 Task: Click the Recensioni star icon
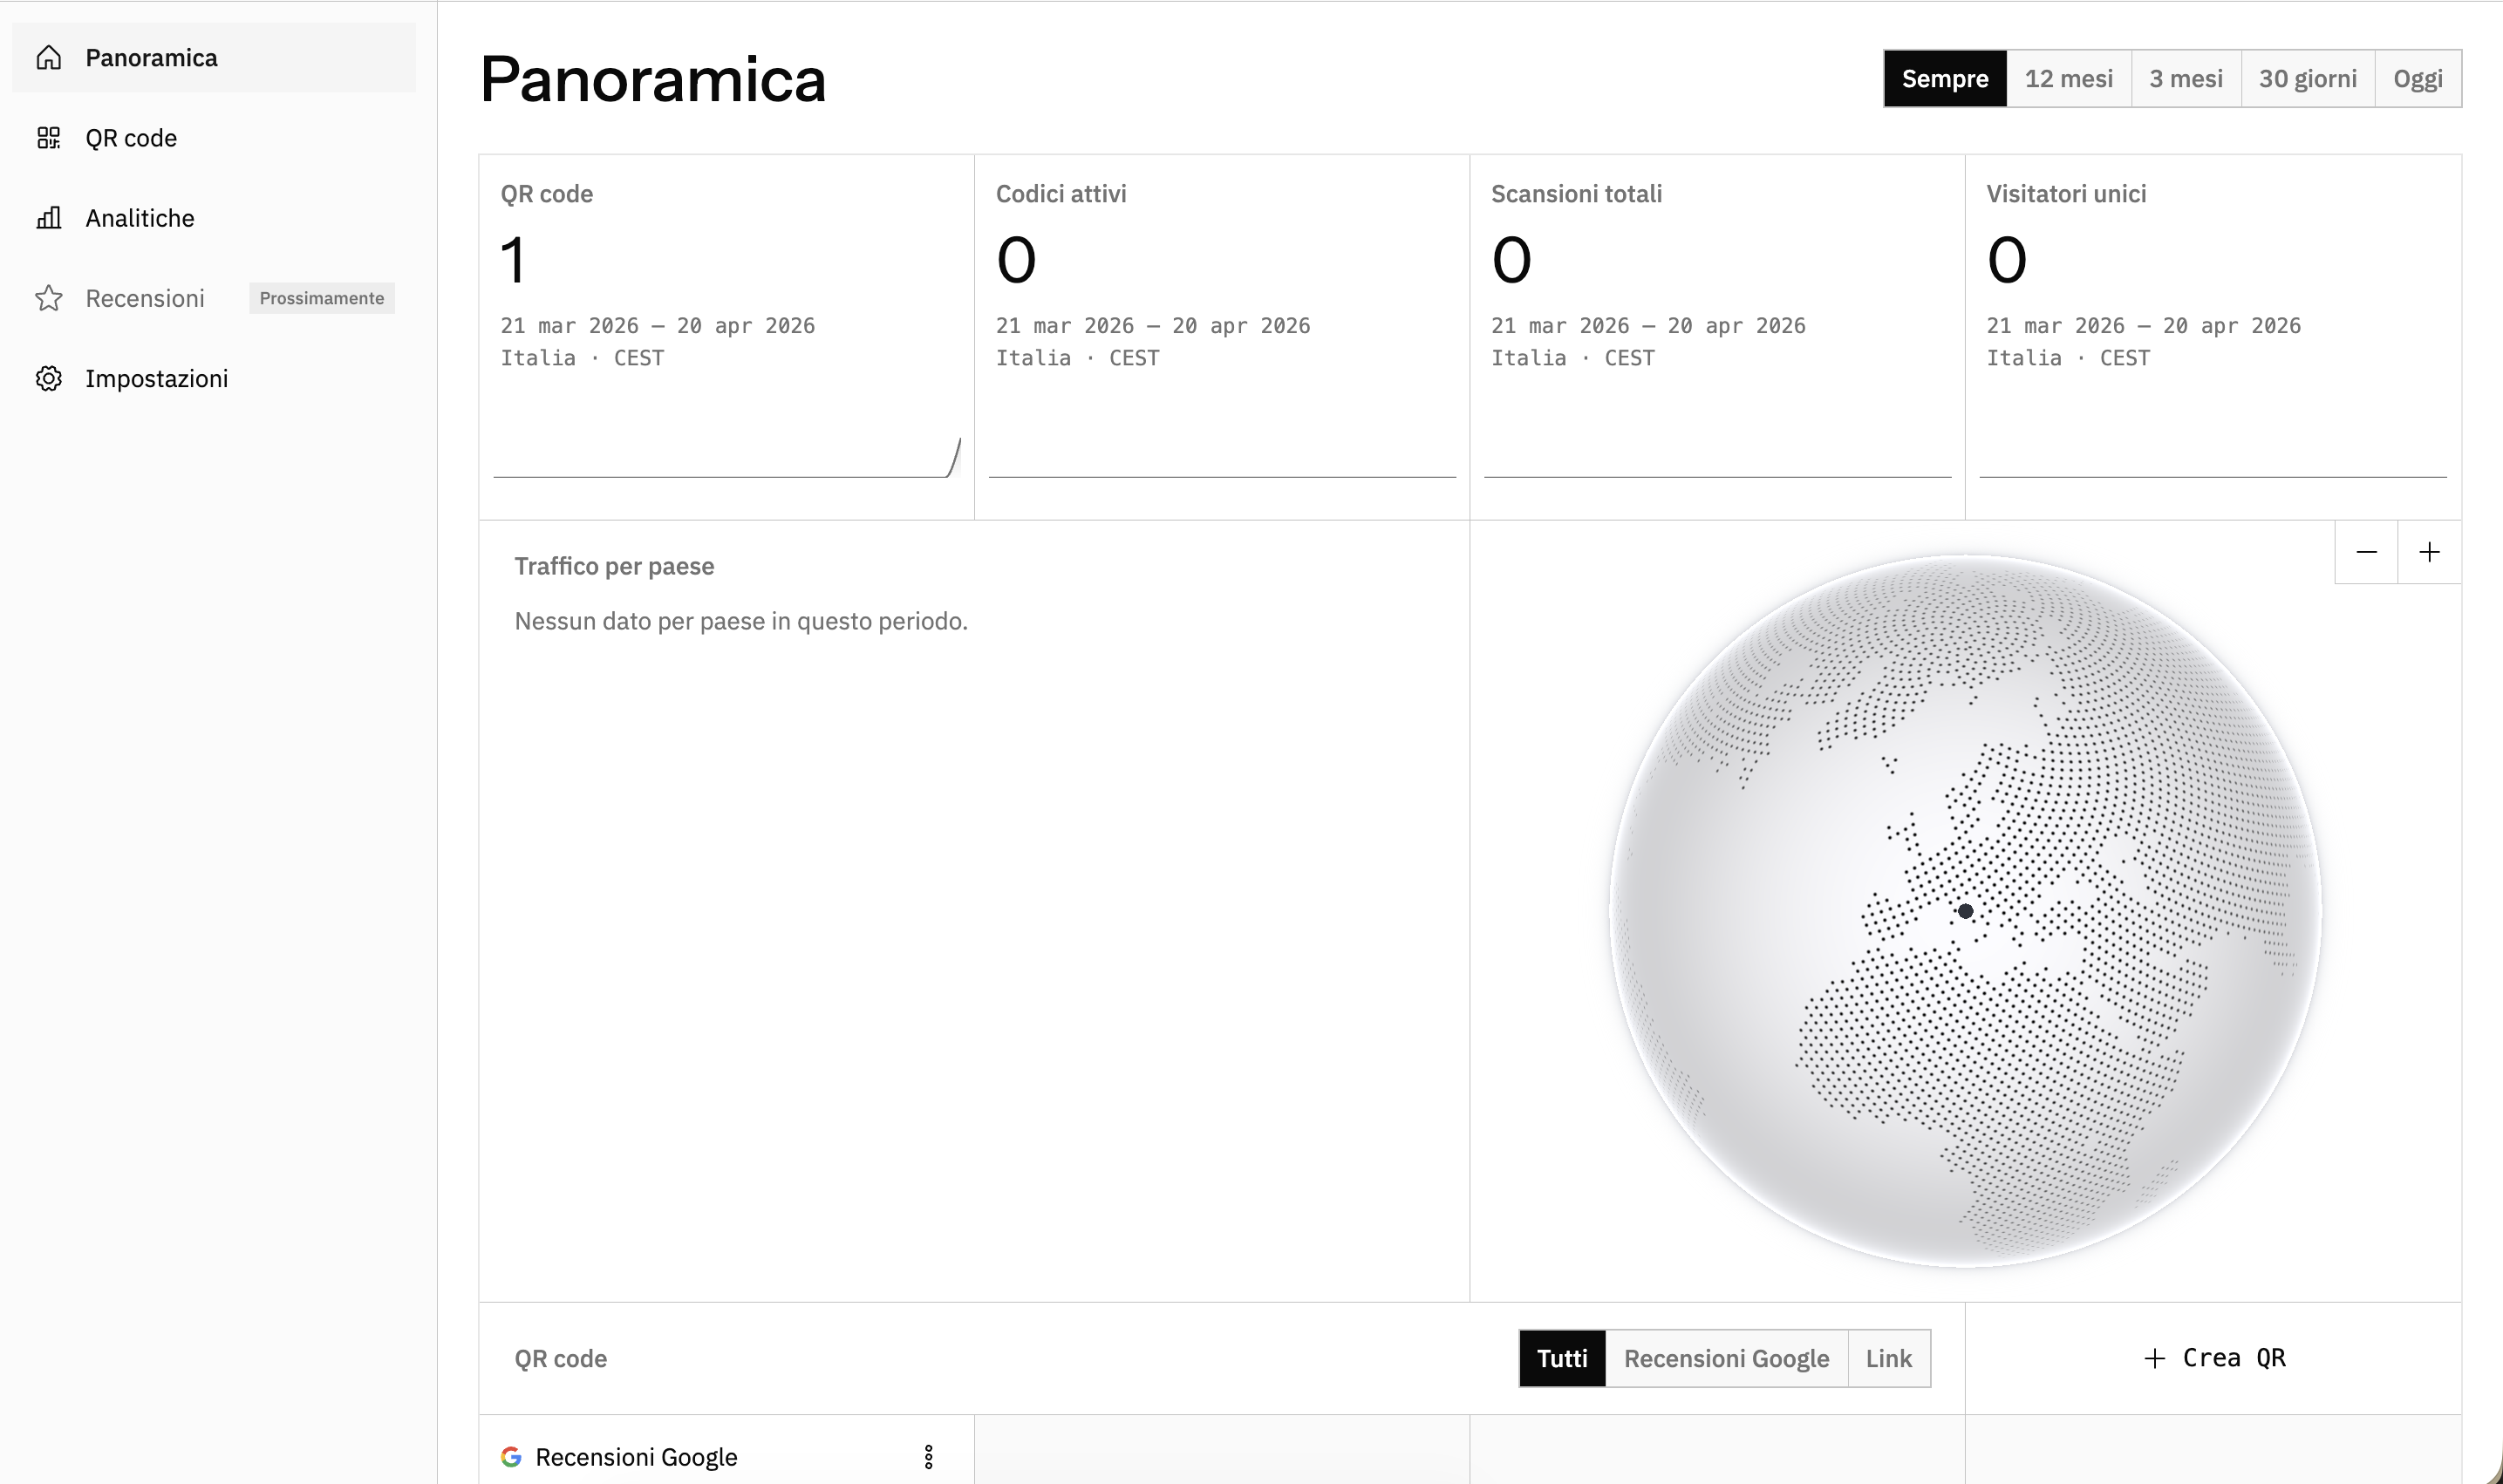coord(49,298)
